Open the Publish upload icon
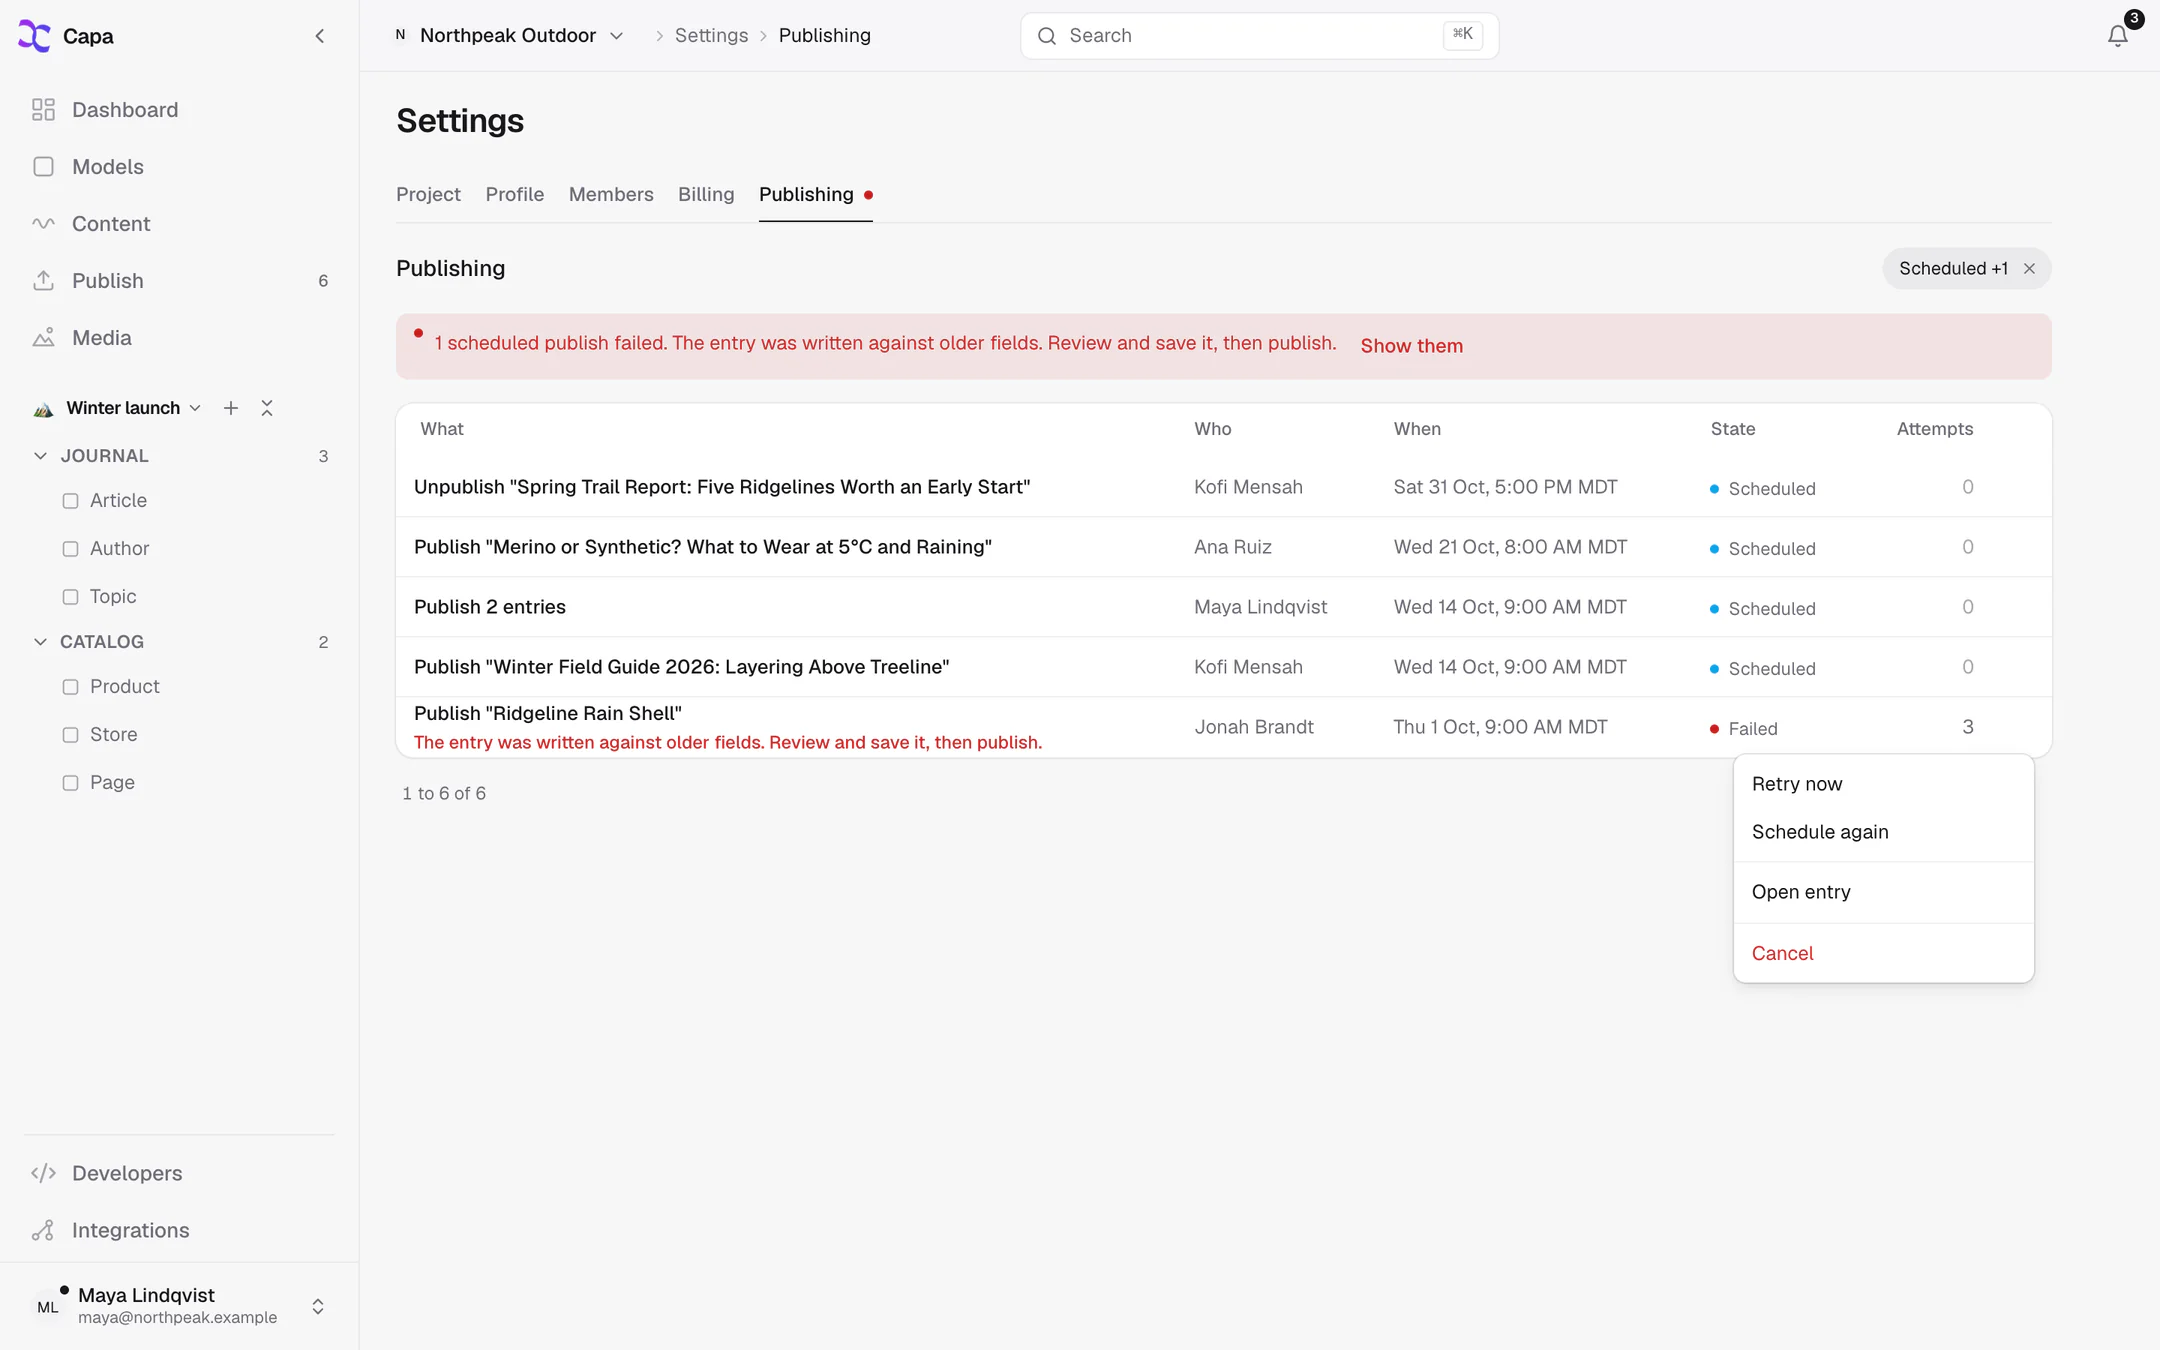 (43, 281)
